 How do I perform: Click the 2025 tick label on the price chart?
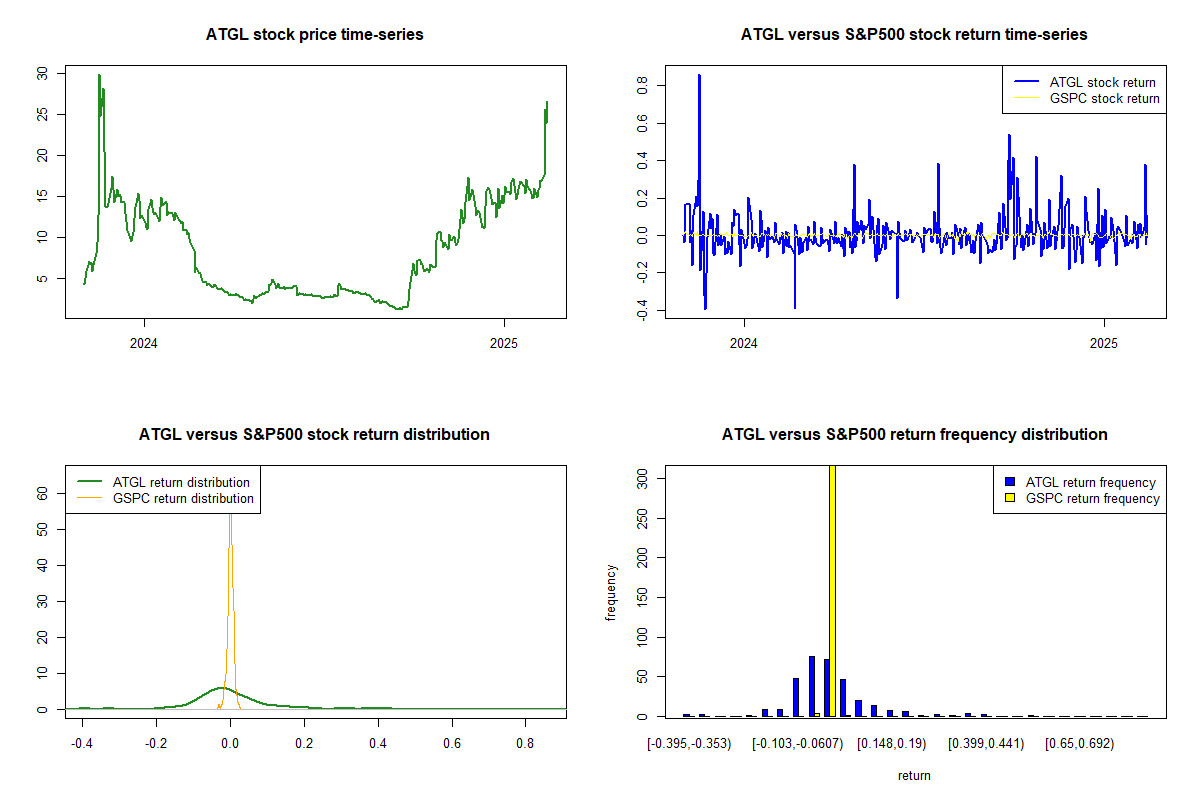click(x=504, y=340)
